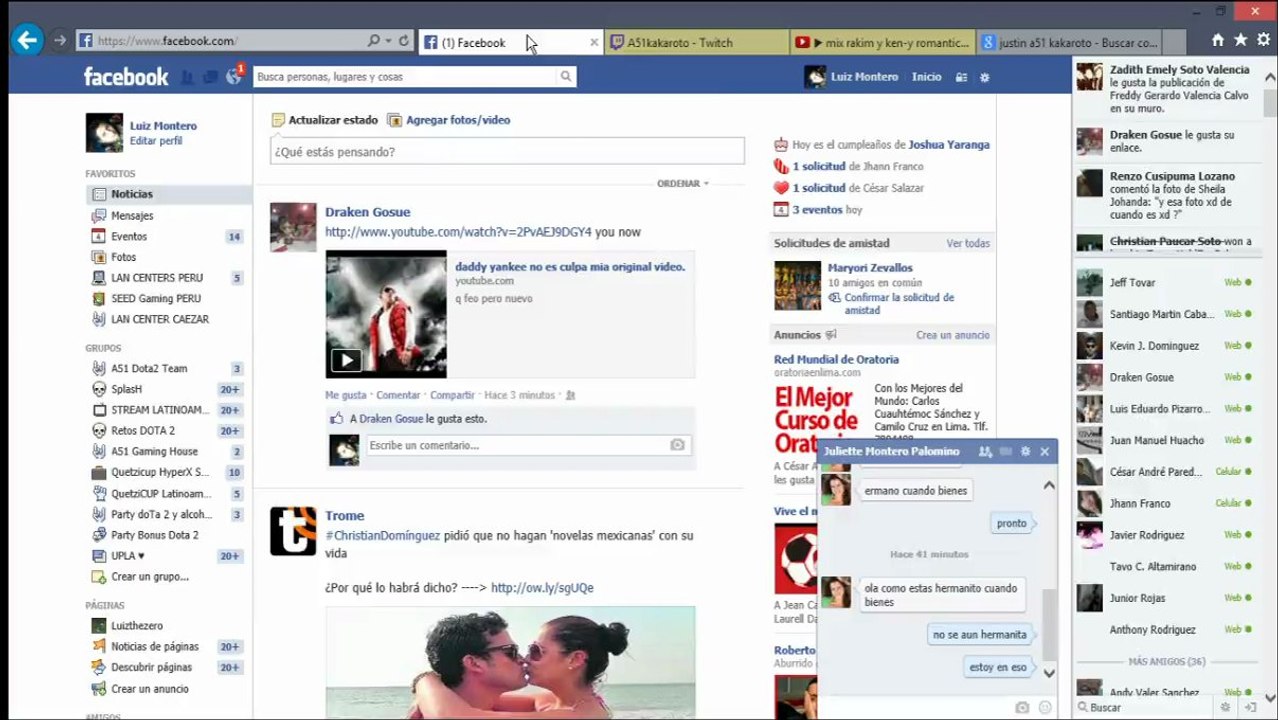This screenshot has height=720, width=1278.
Task: Open Luiz Montero's profile picture in sidebar
Action: pos(104,132)
